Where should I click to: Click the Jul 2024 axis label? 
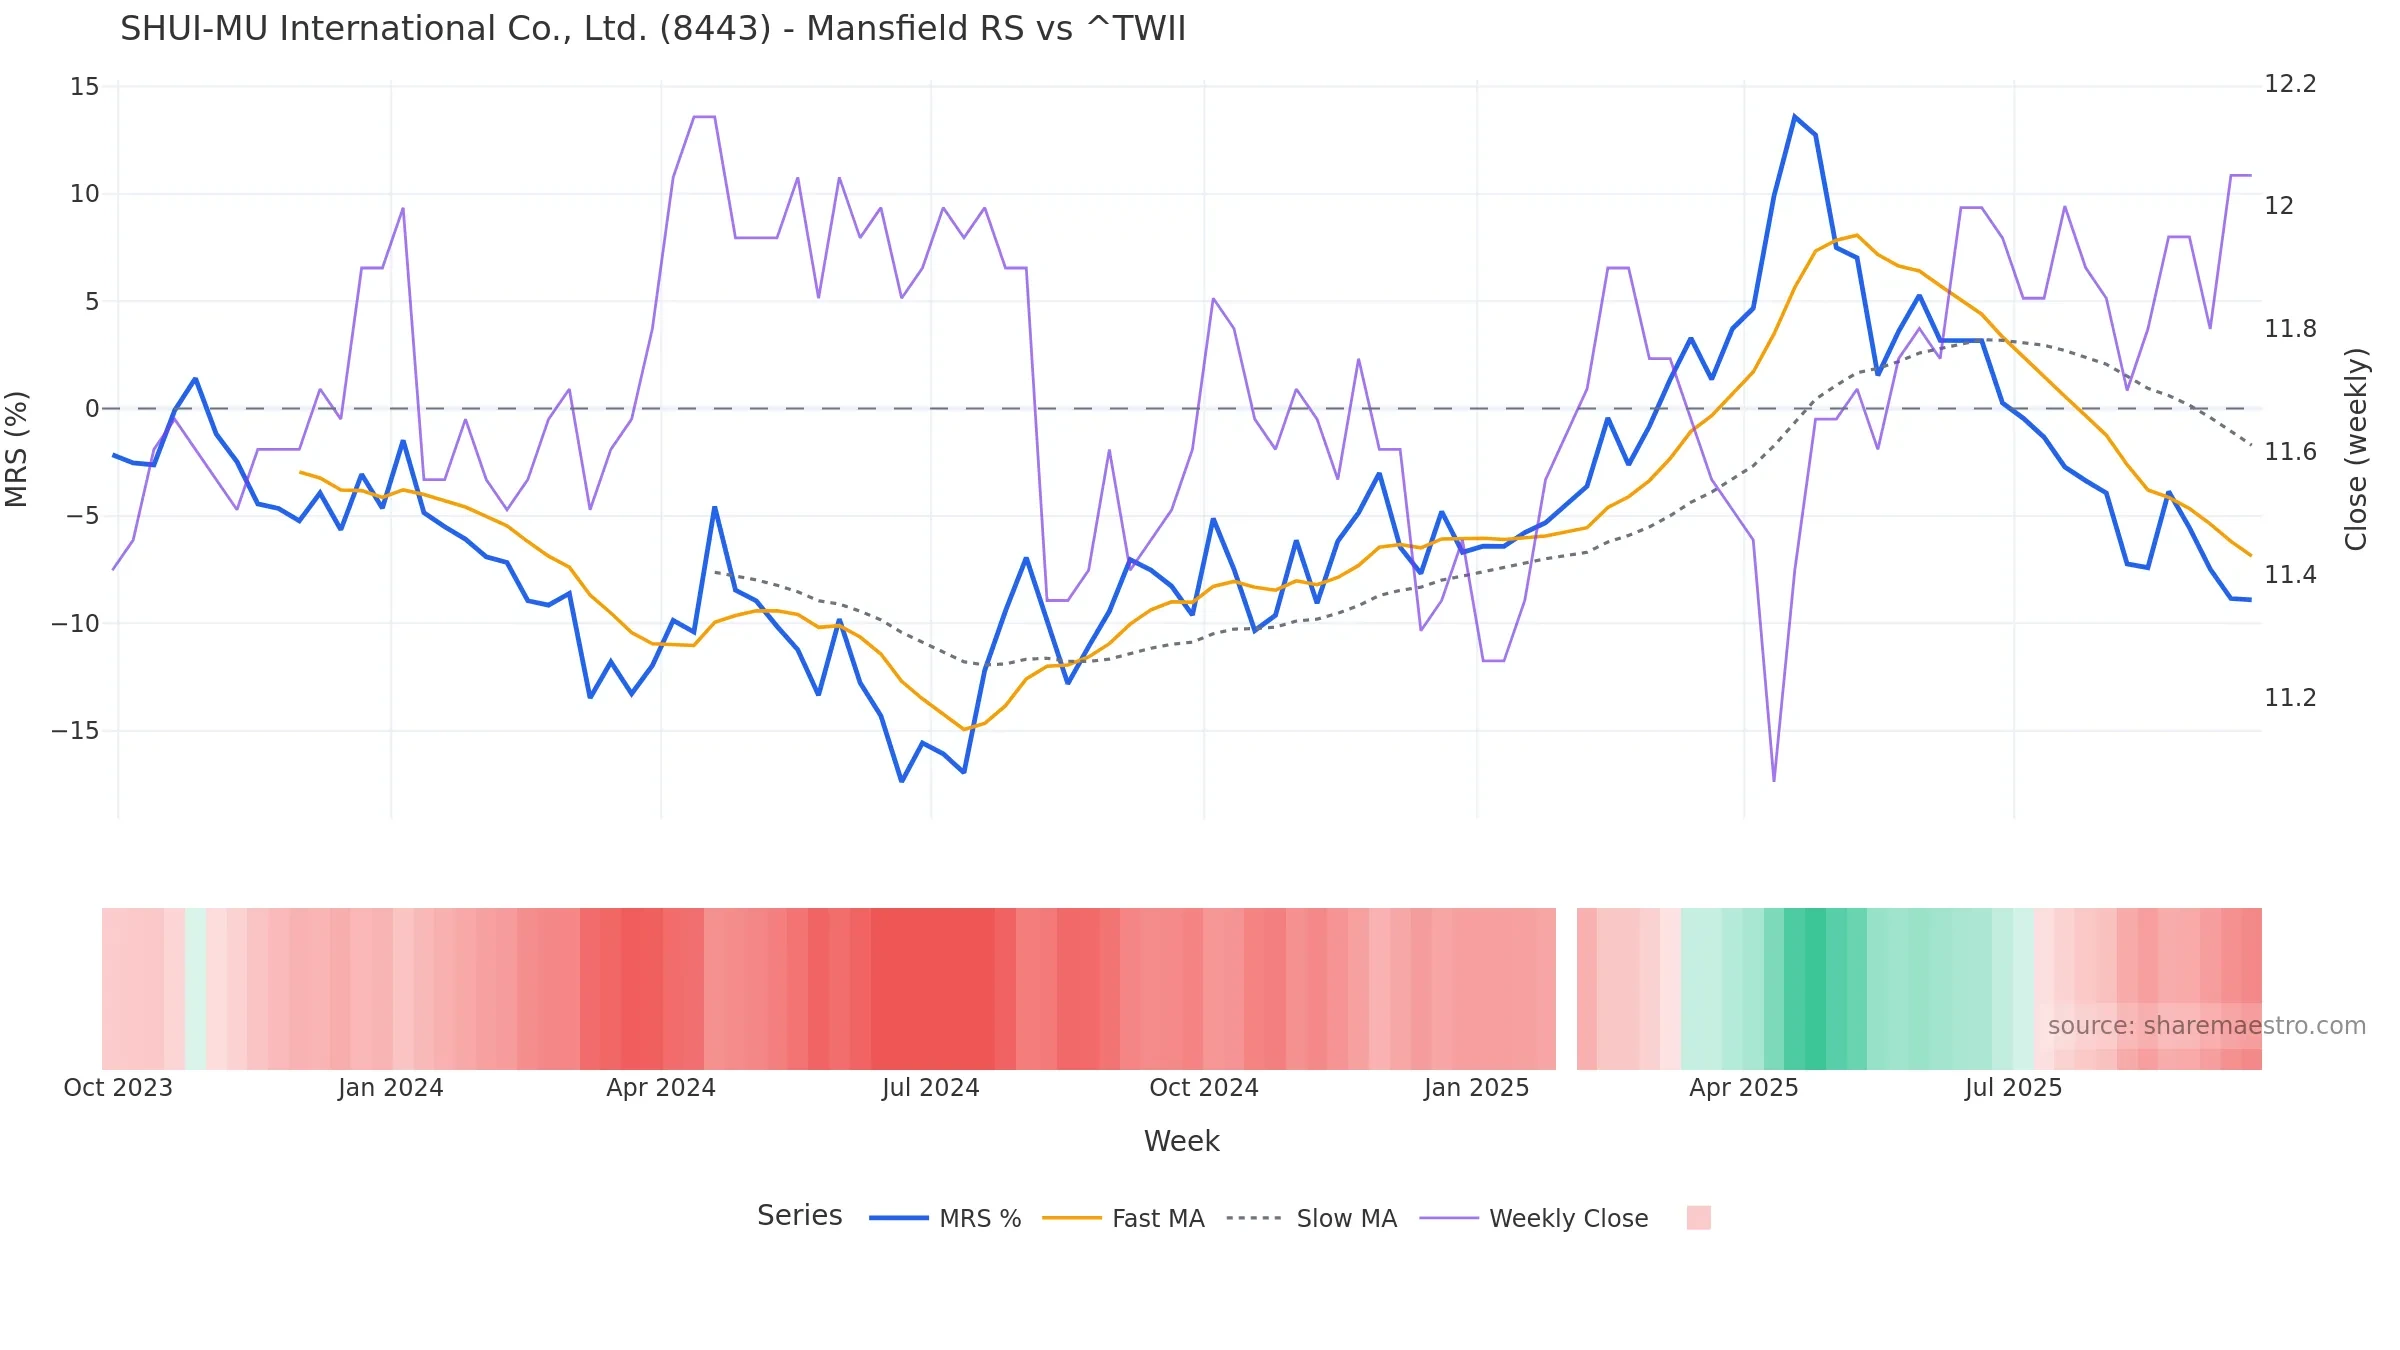point(930,1087)
